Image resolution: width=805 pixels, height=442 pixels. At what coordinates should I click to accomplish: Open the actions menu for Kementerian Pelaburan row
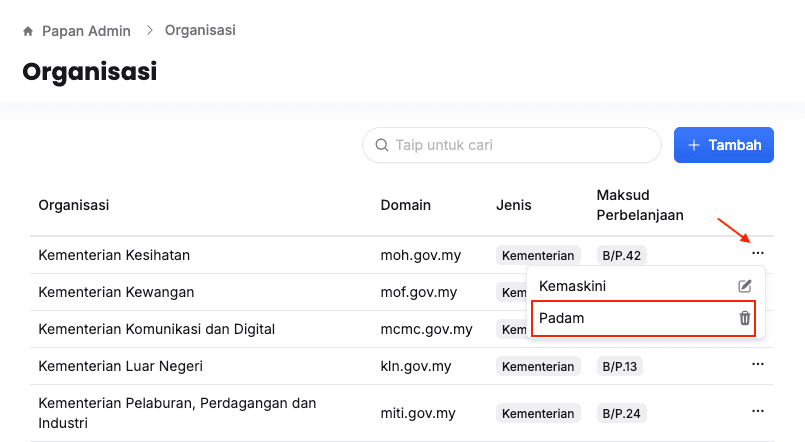757,412
